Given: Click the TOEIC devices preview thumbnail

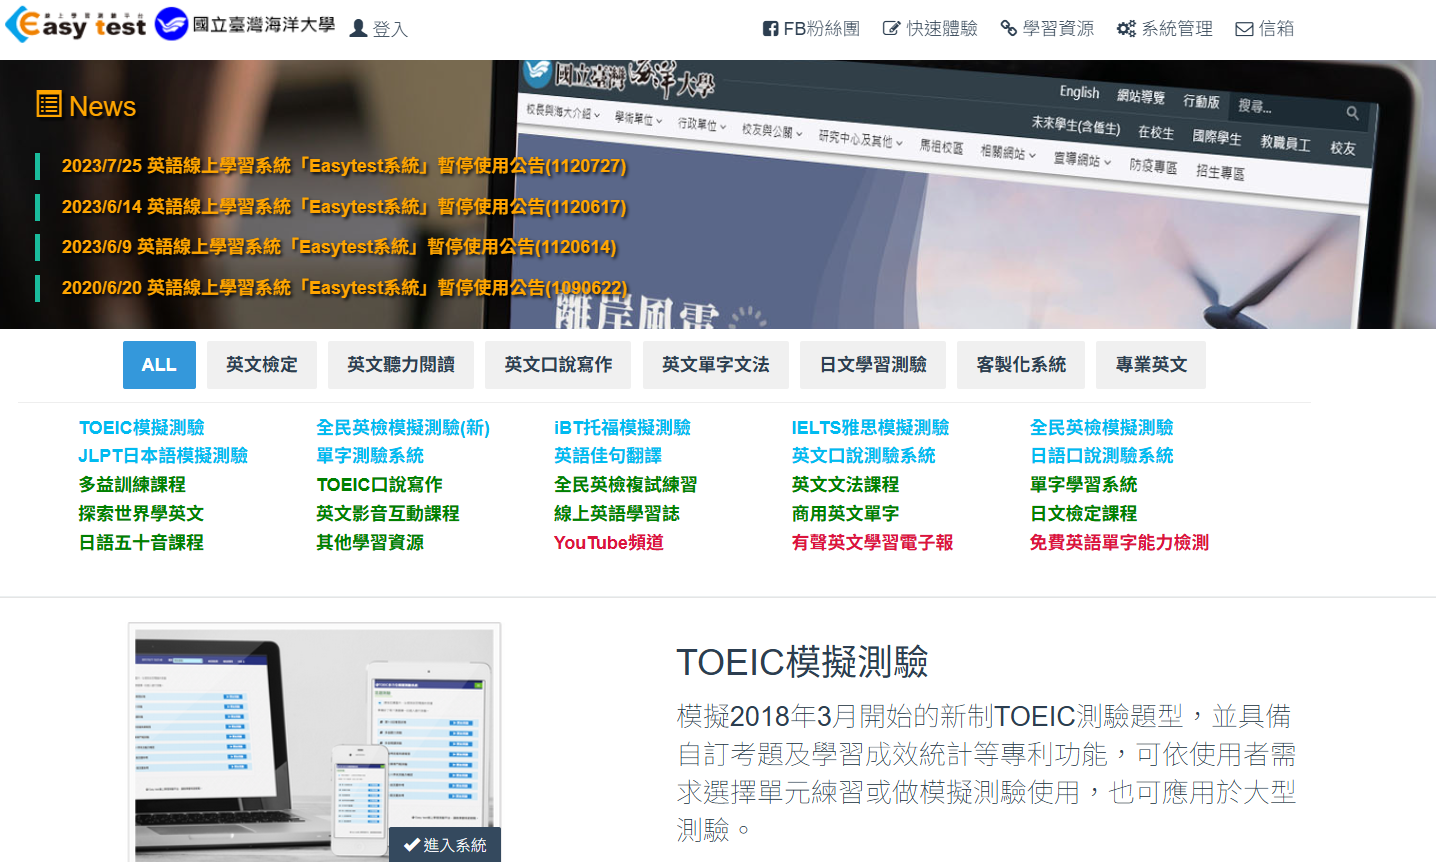Looking at the screenshot, I should [314, 742].
